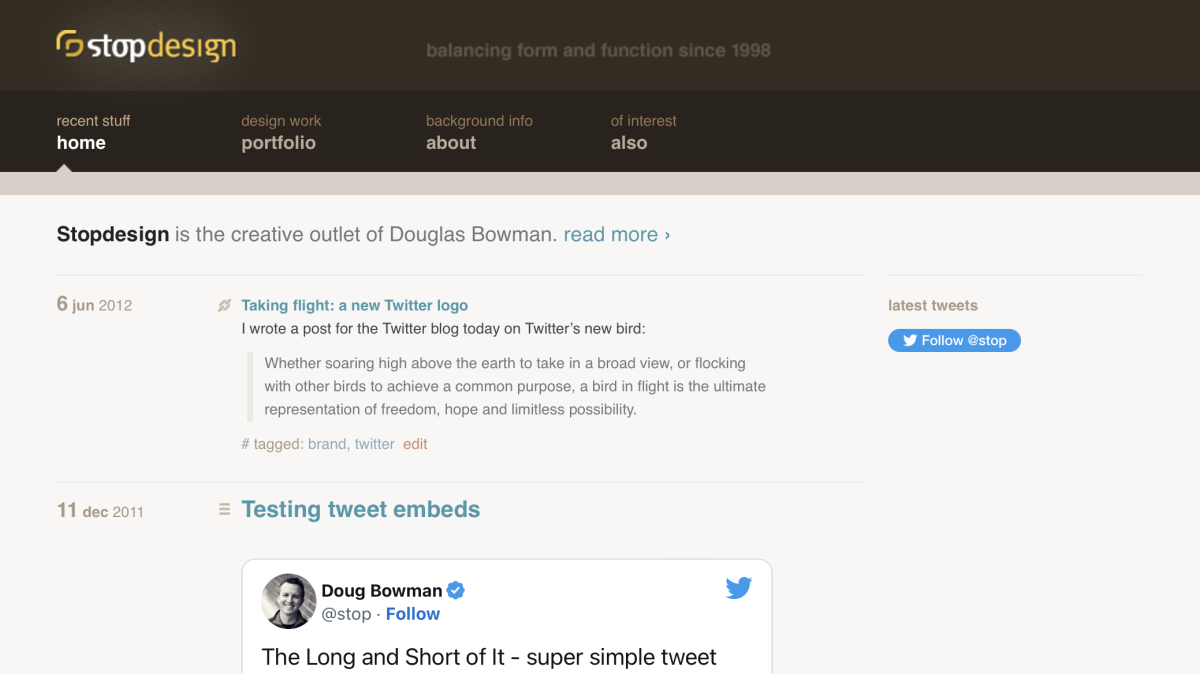The width and height of the screenshot is (1200, 674).
Task: Click Doug Bowman's avatar photo
Action: 289,601
